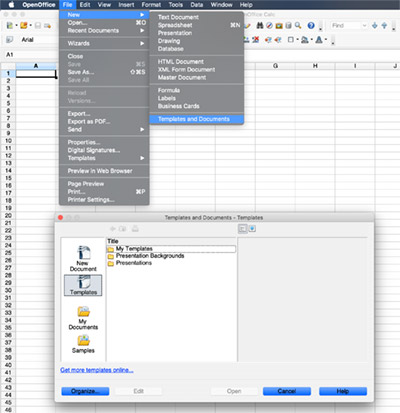This screenshot has height=413, width=400.
Task: Open the File menu
Action: coord(67,5)
